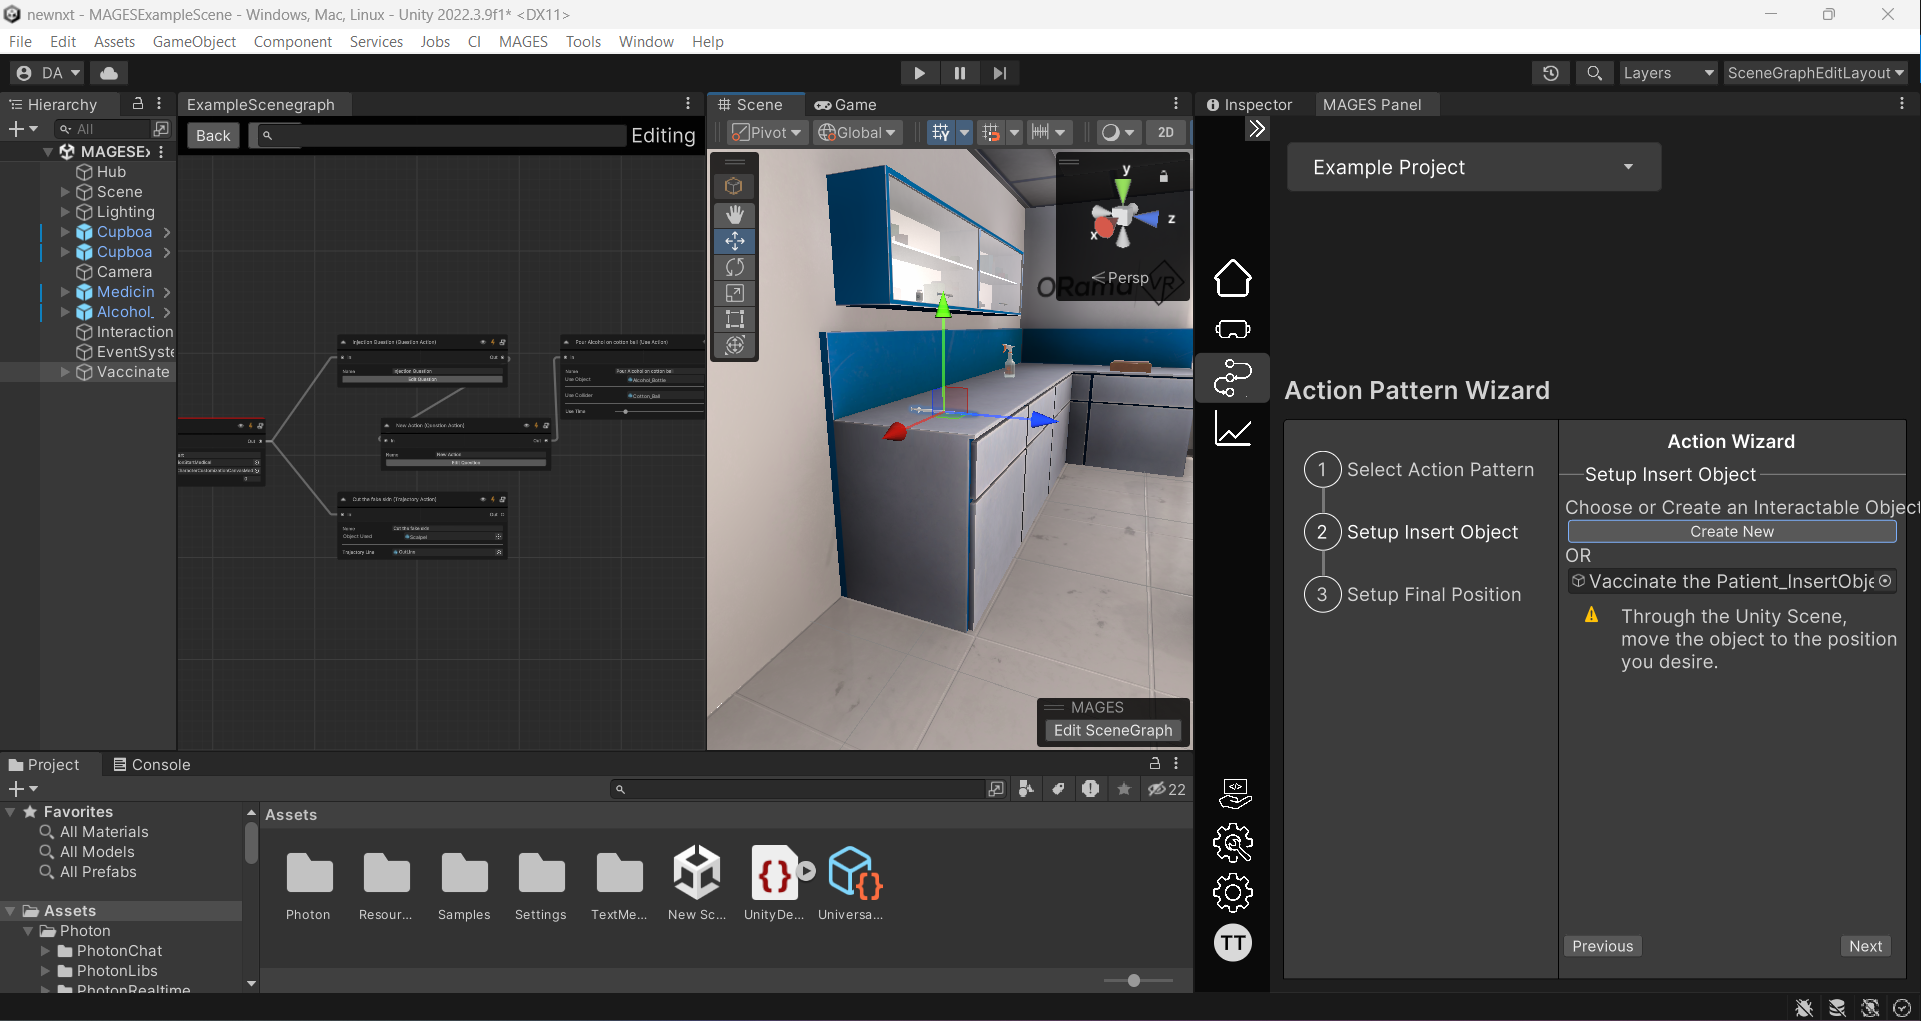
Task: Open the MAGES panel Home icon
Action: pyautogui.click(x=1232, y=279)
